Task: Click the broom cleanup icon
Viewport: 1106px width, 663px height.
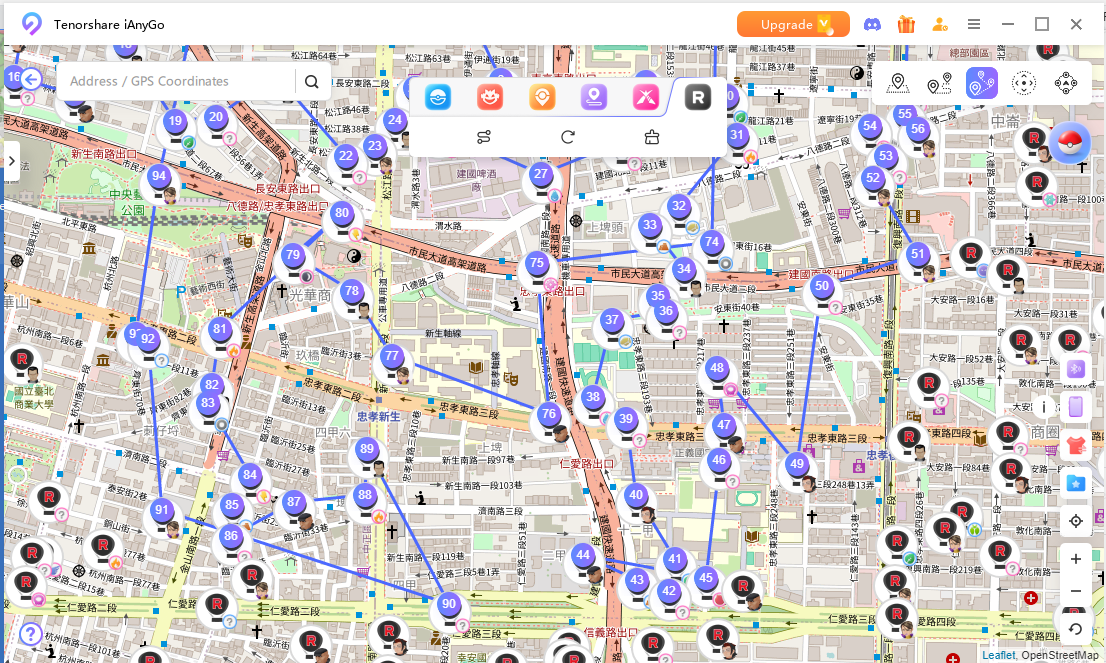Action: pyautogui.click(x=651, y=137)
